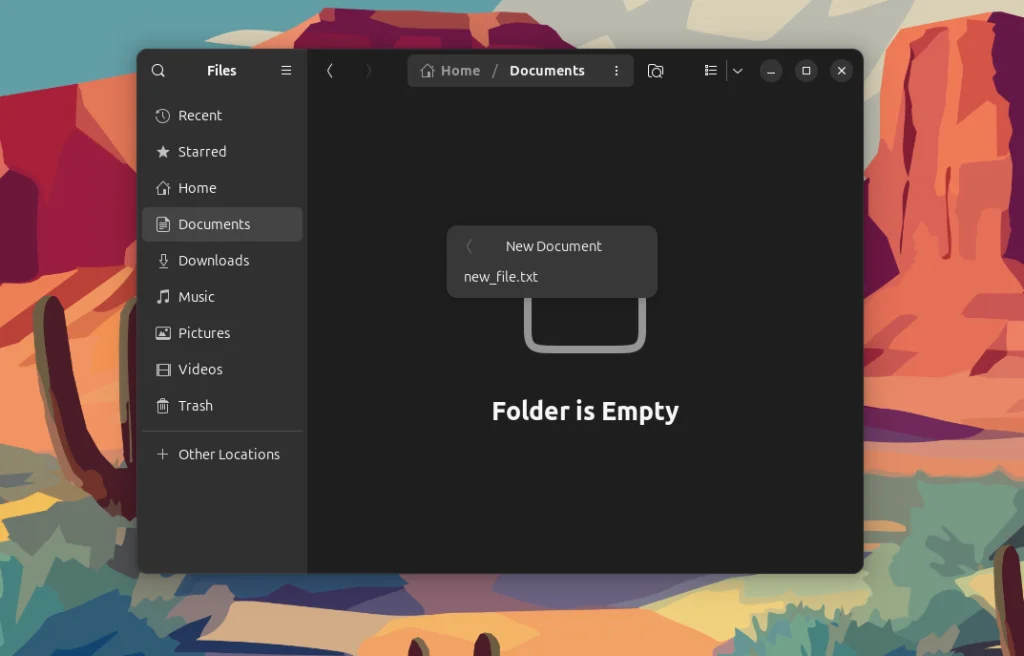This screenshot has width=1024, height=656.
Task: Open Videos from the sidebar
Action: coord(200,370)
